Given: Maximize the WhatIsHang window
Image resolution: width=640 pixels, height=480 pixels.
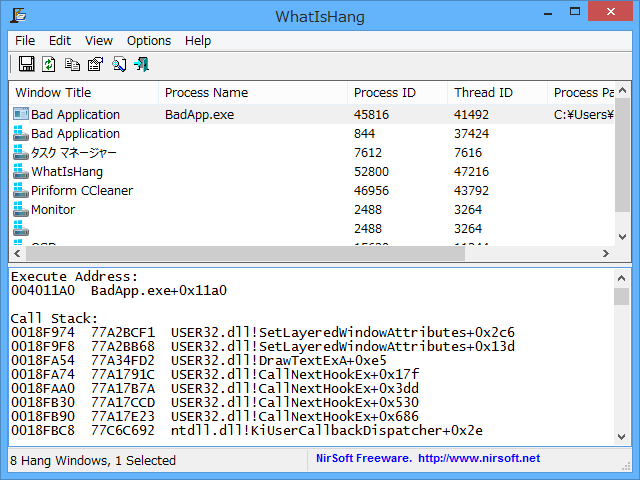Looking at the screenshot, I should click(575, 11).
